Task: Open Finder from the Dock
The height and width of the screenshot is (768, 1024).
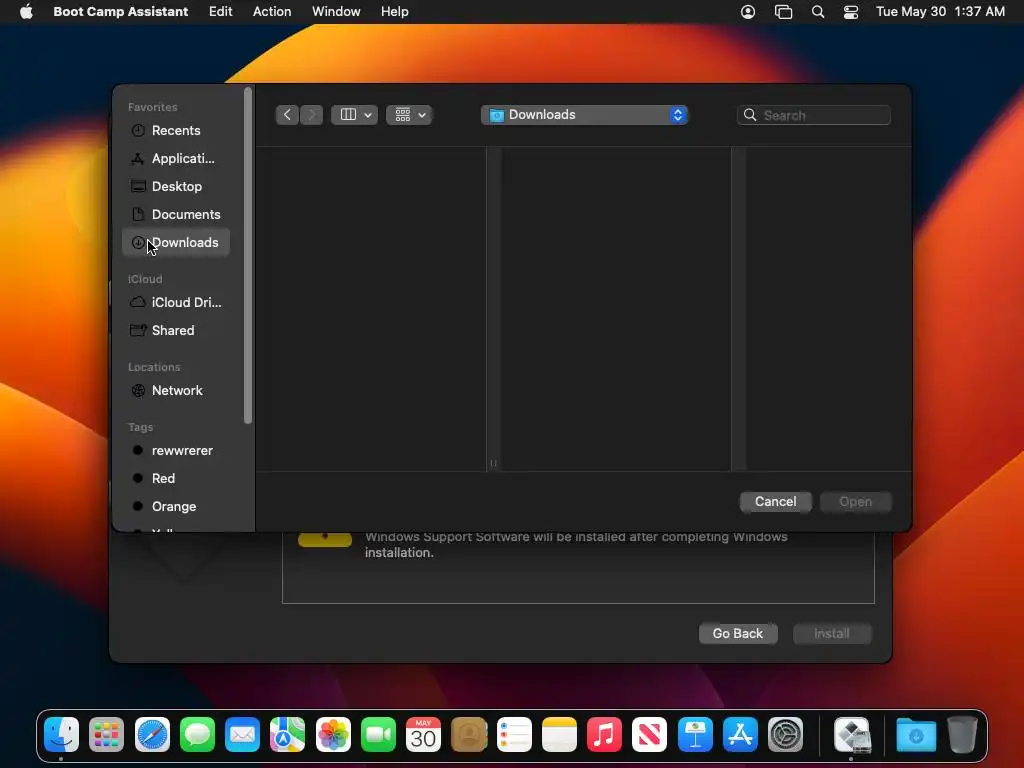Action: coord(61,735)
